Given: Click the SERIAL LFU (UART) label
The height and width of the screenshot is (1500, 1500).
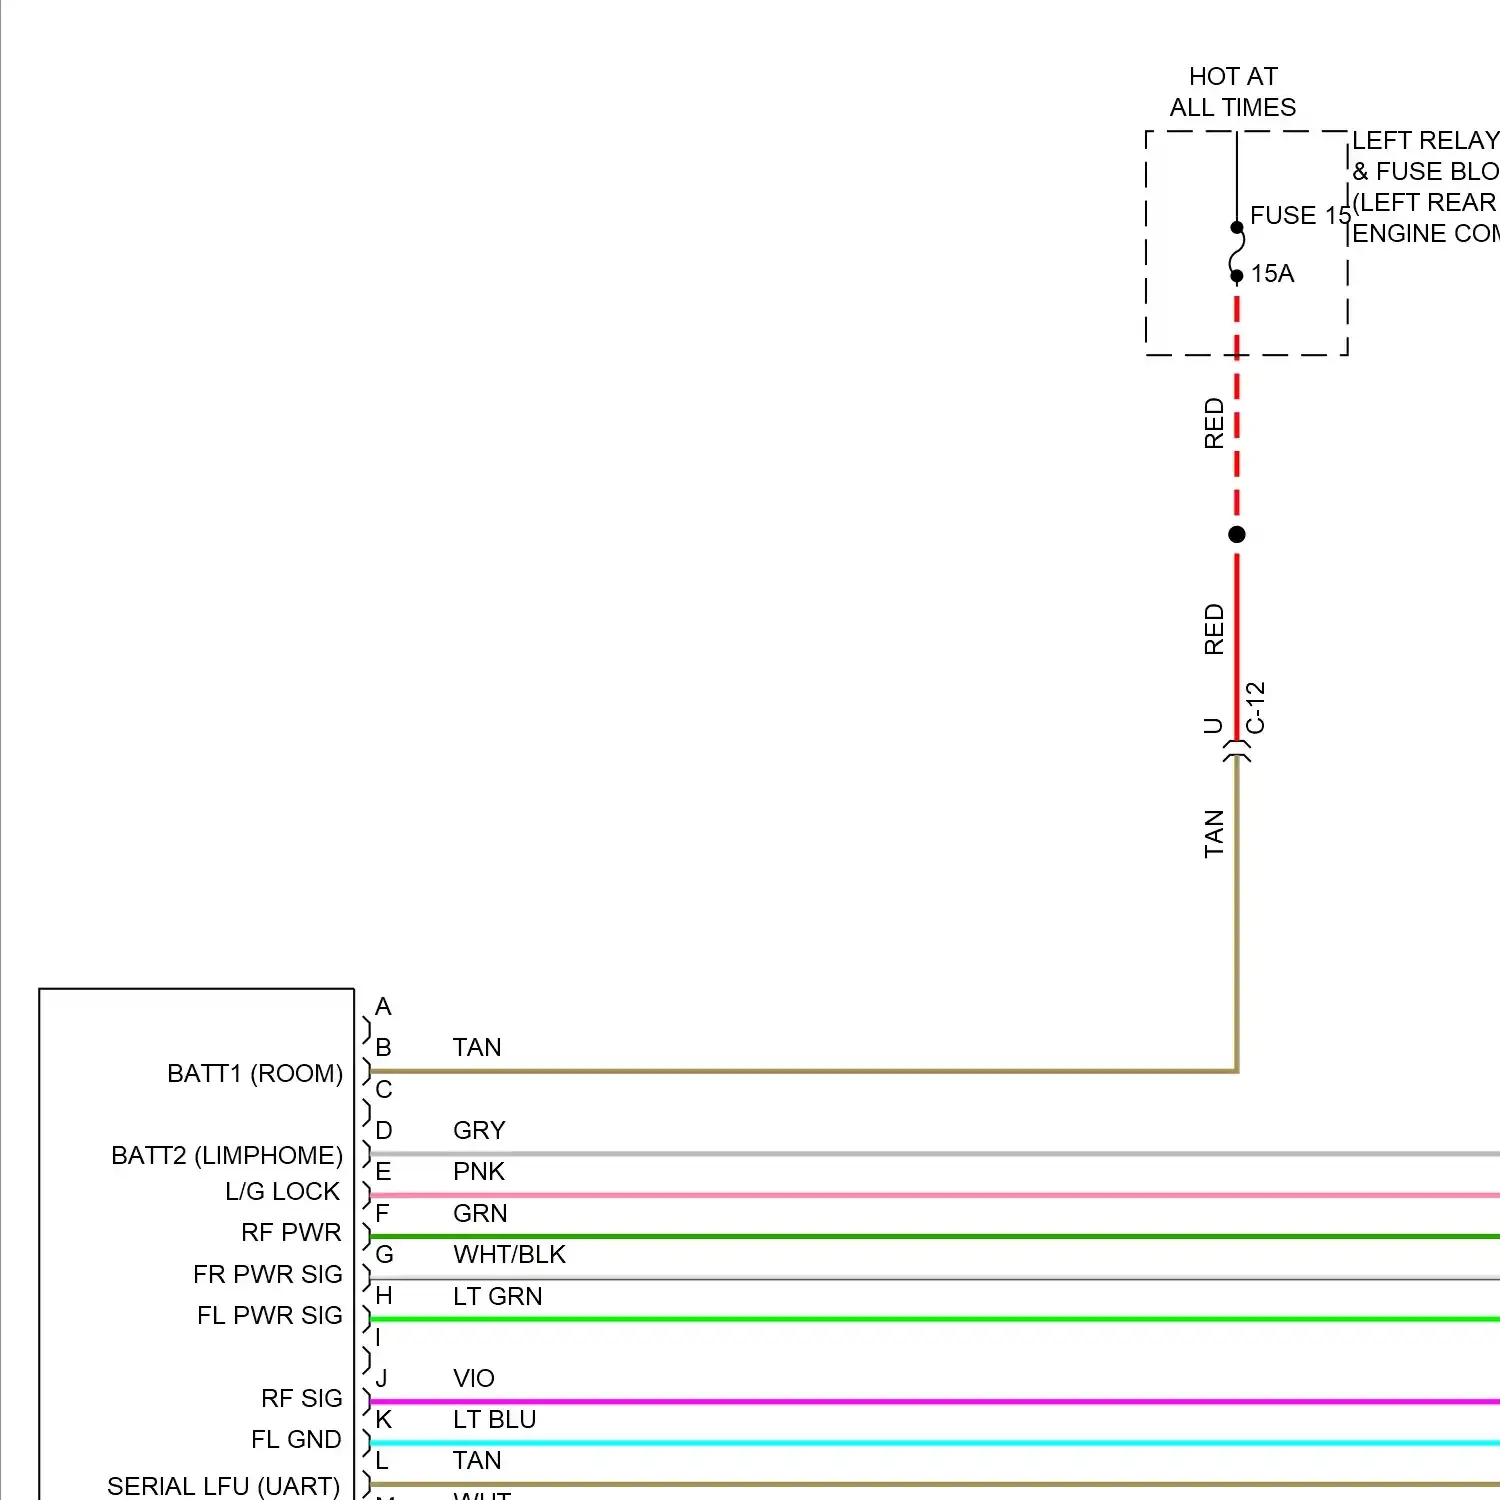Looking at the screenshot, I should point(224,1486).
